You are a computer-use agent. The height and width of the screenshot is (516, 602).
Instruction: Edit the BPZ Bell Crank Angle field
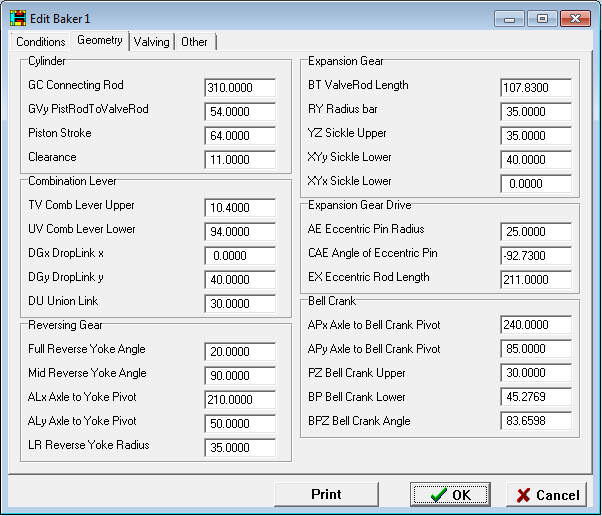click(535, 420)
